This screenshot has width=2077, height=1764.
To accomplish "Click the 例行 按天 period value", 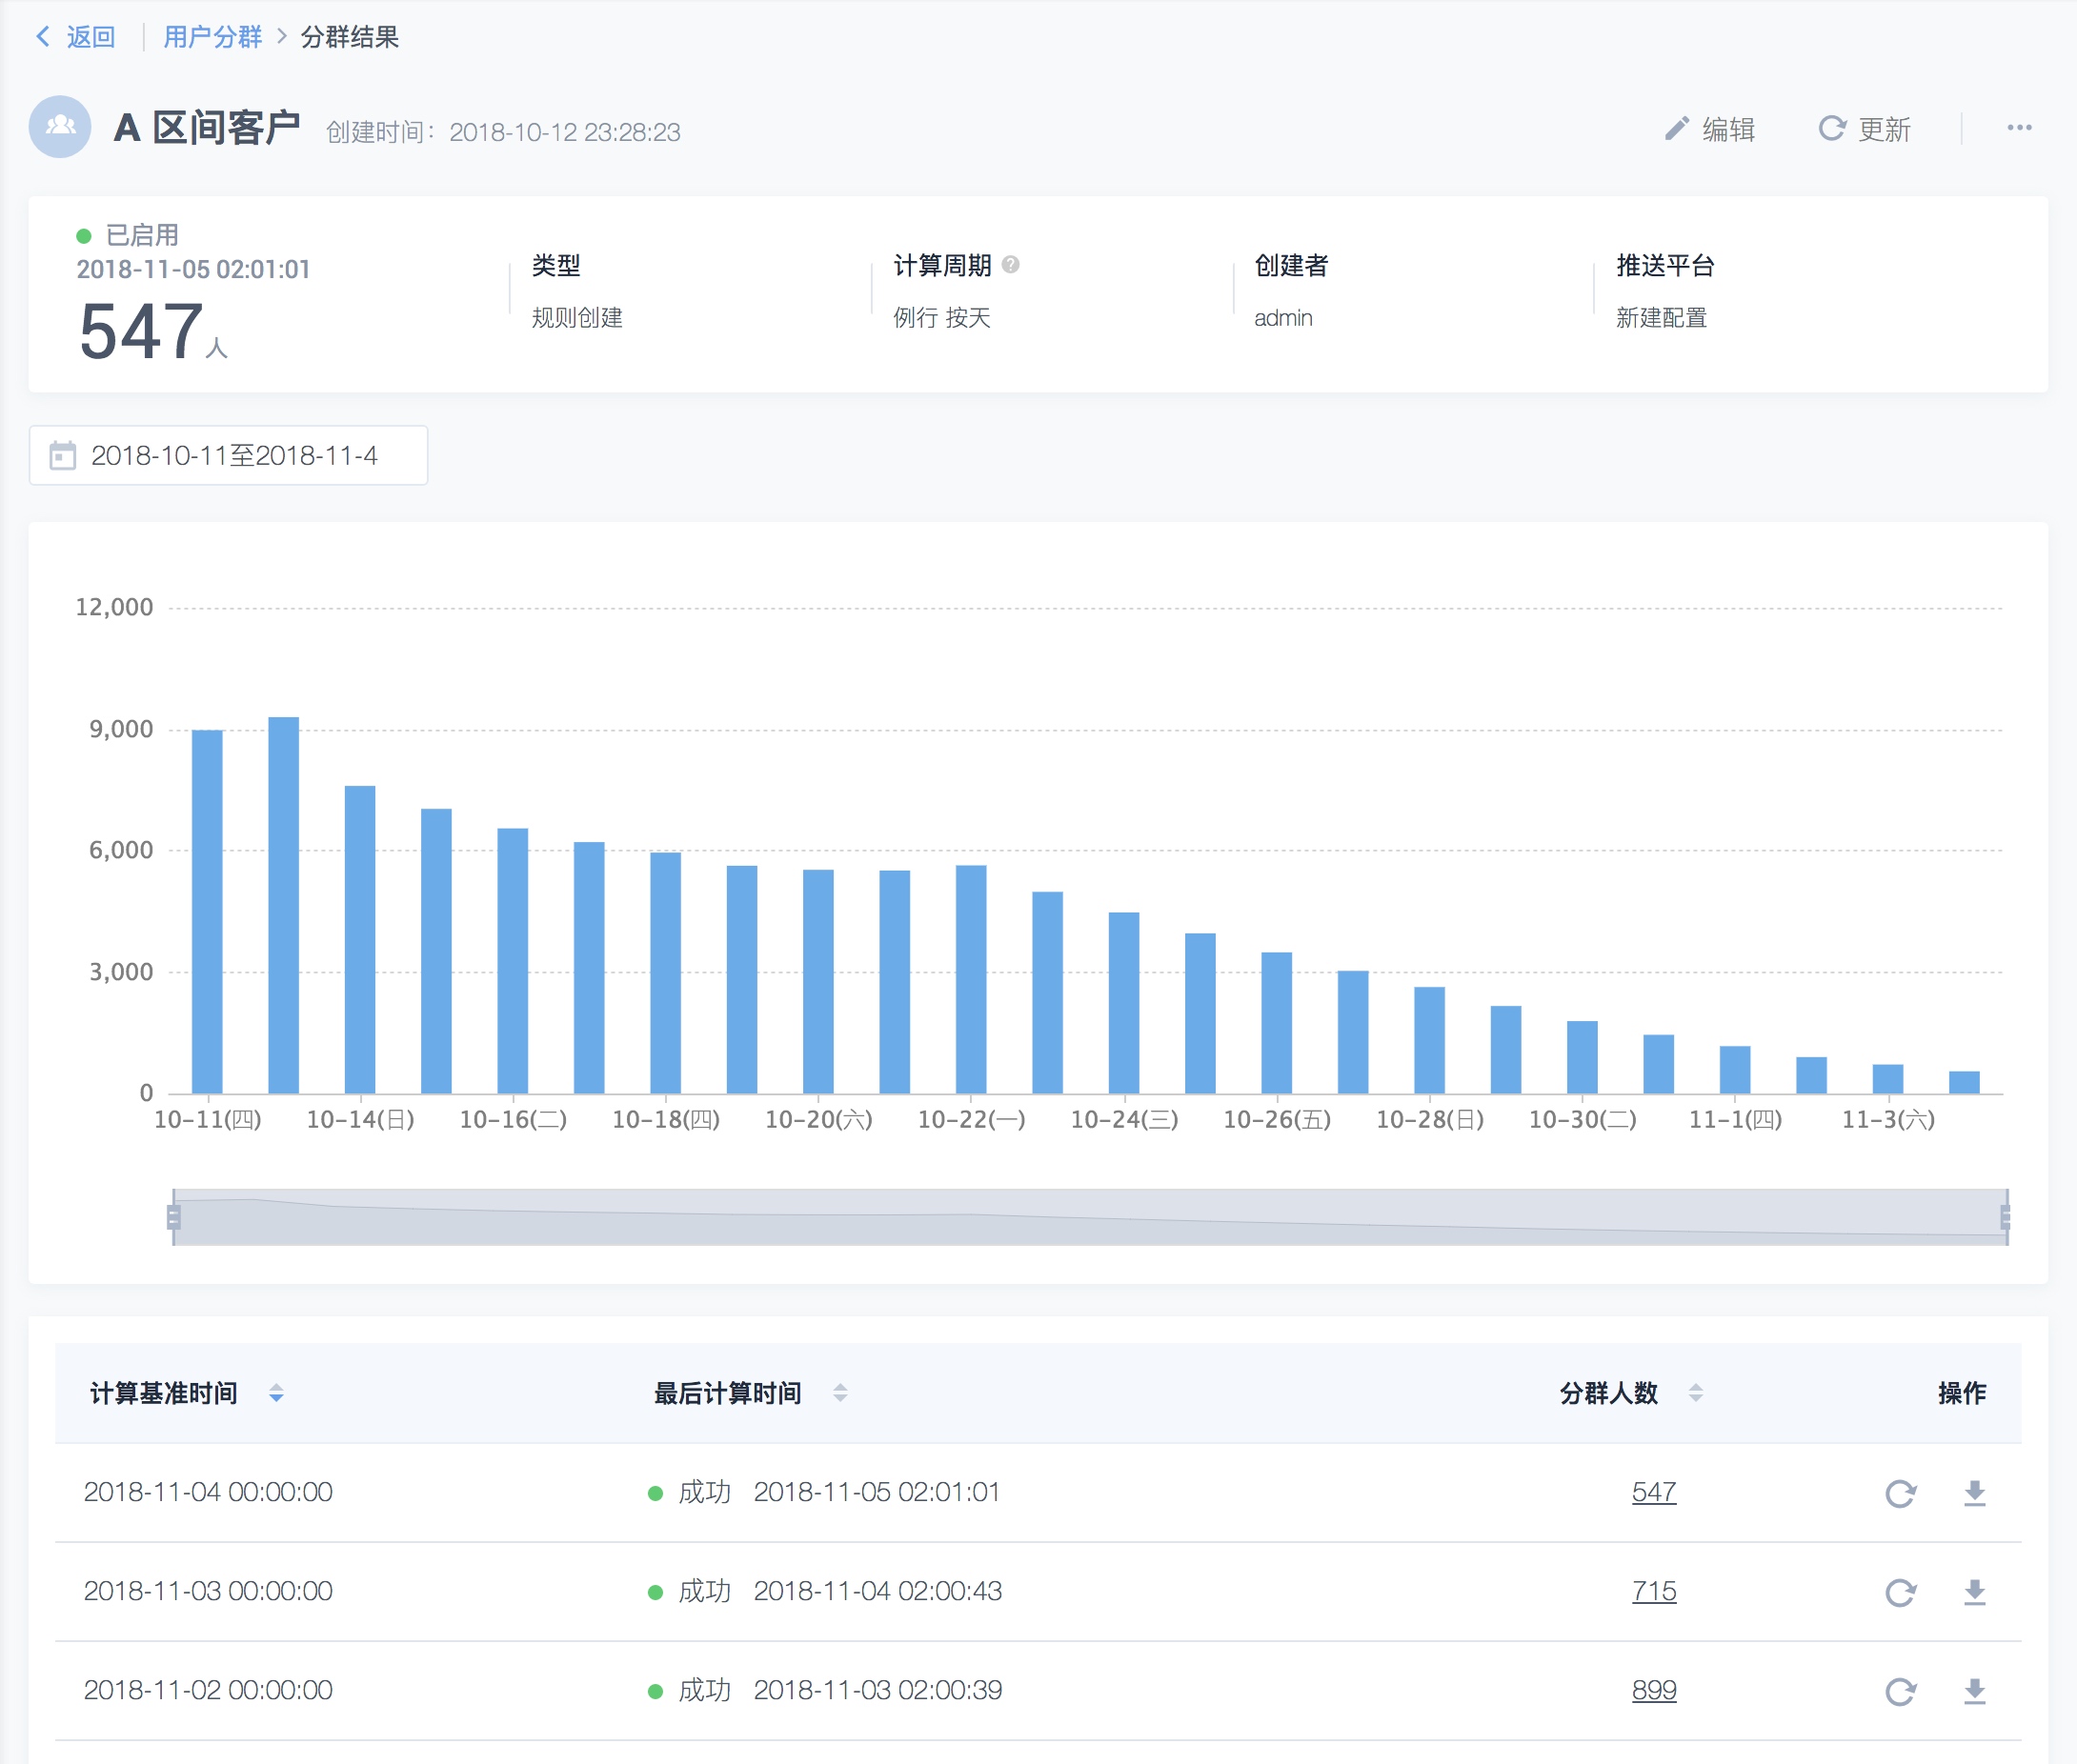I will (941, 318).
